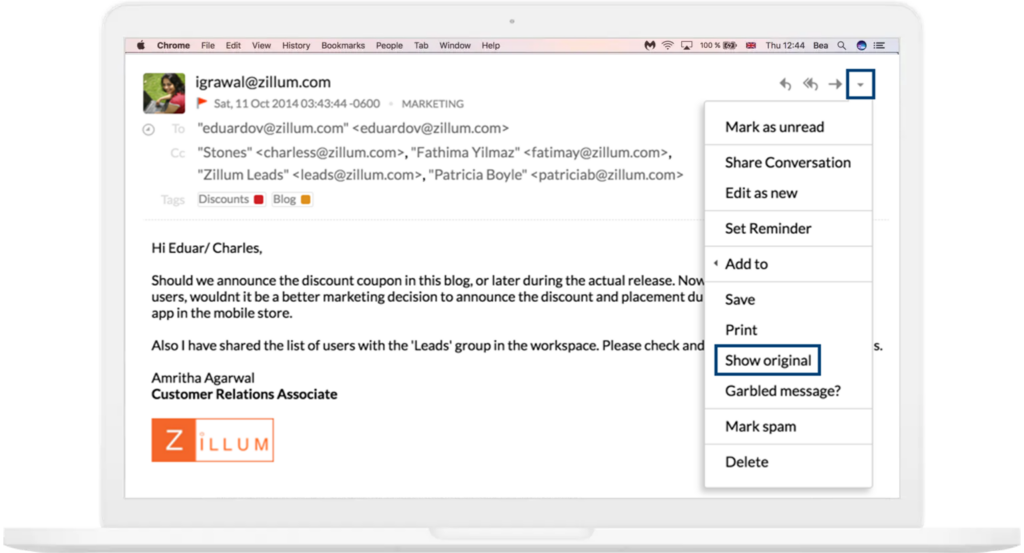This screenshot has width=1024, height=553.
Task: Click the Forward arrow icon
Action: pyautogui.click(x=835, y=84)
